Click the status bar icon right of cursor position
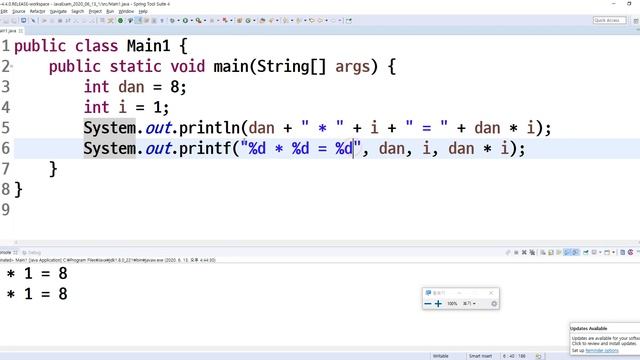The width and height of the screenshot is (640, 360). click(x=539, y=356)
